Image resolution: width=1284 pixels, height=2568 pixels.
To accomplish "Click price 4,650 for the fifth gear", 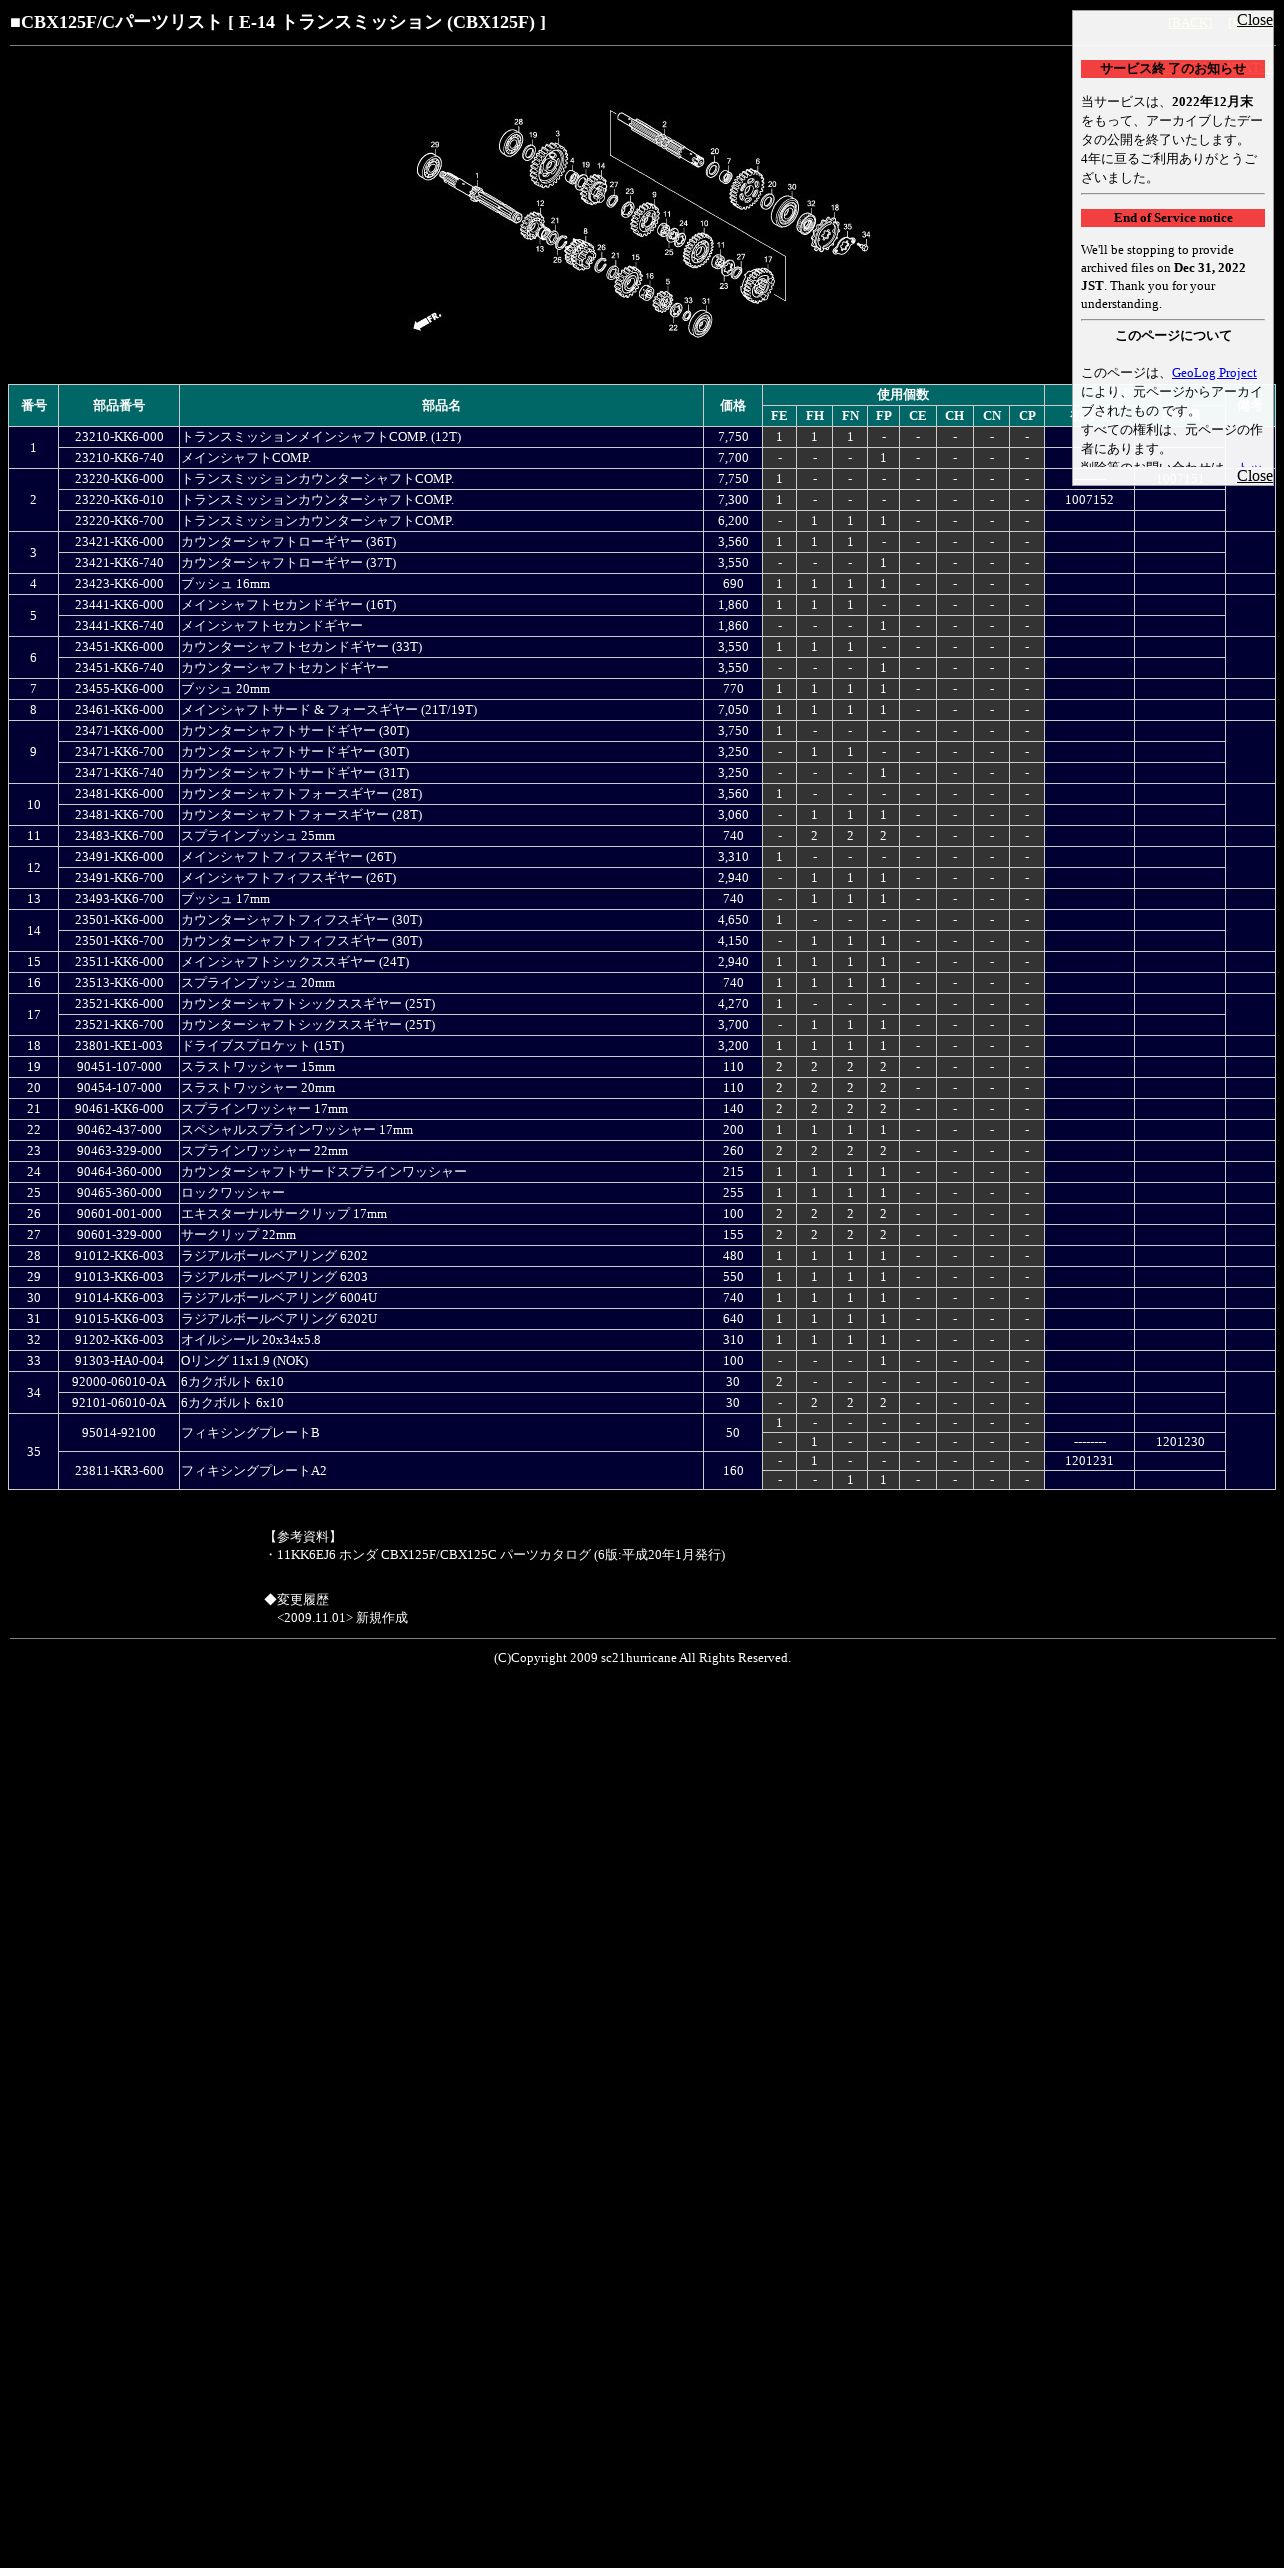I will (x=733, y=920).
